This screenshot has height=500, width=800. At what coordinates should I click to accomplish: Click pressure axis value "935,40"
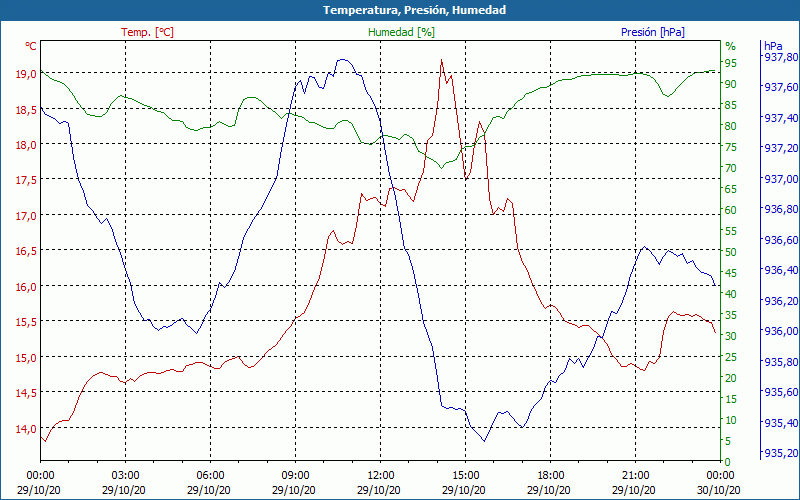pos(780,422)
